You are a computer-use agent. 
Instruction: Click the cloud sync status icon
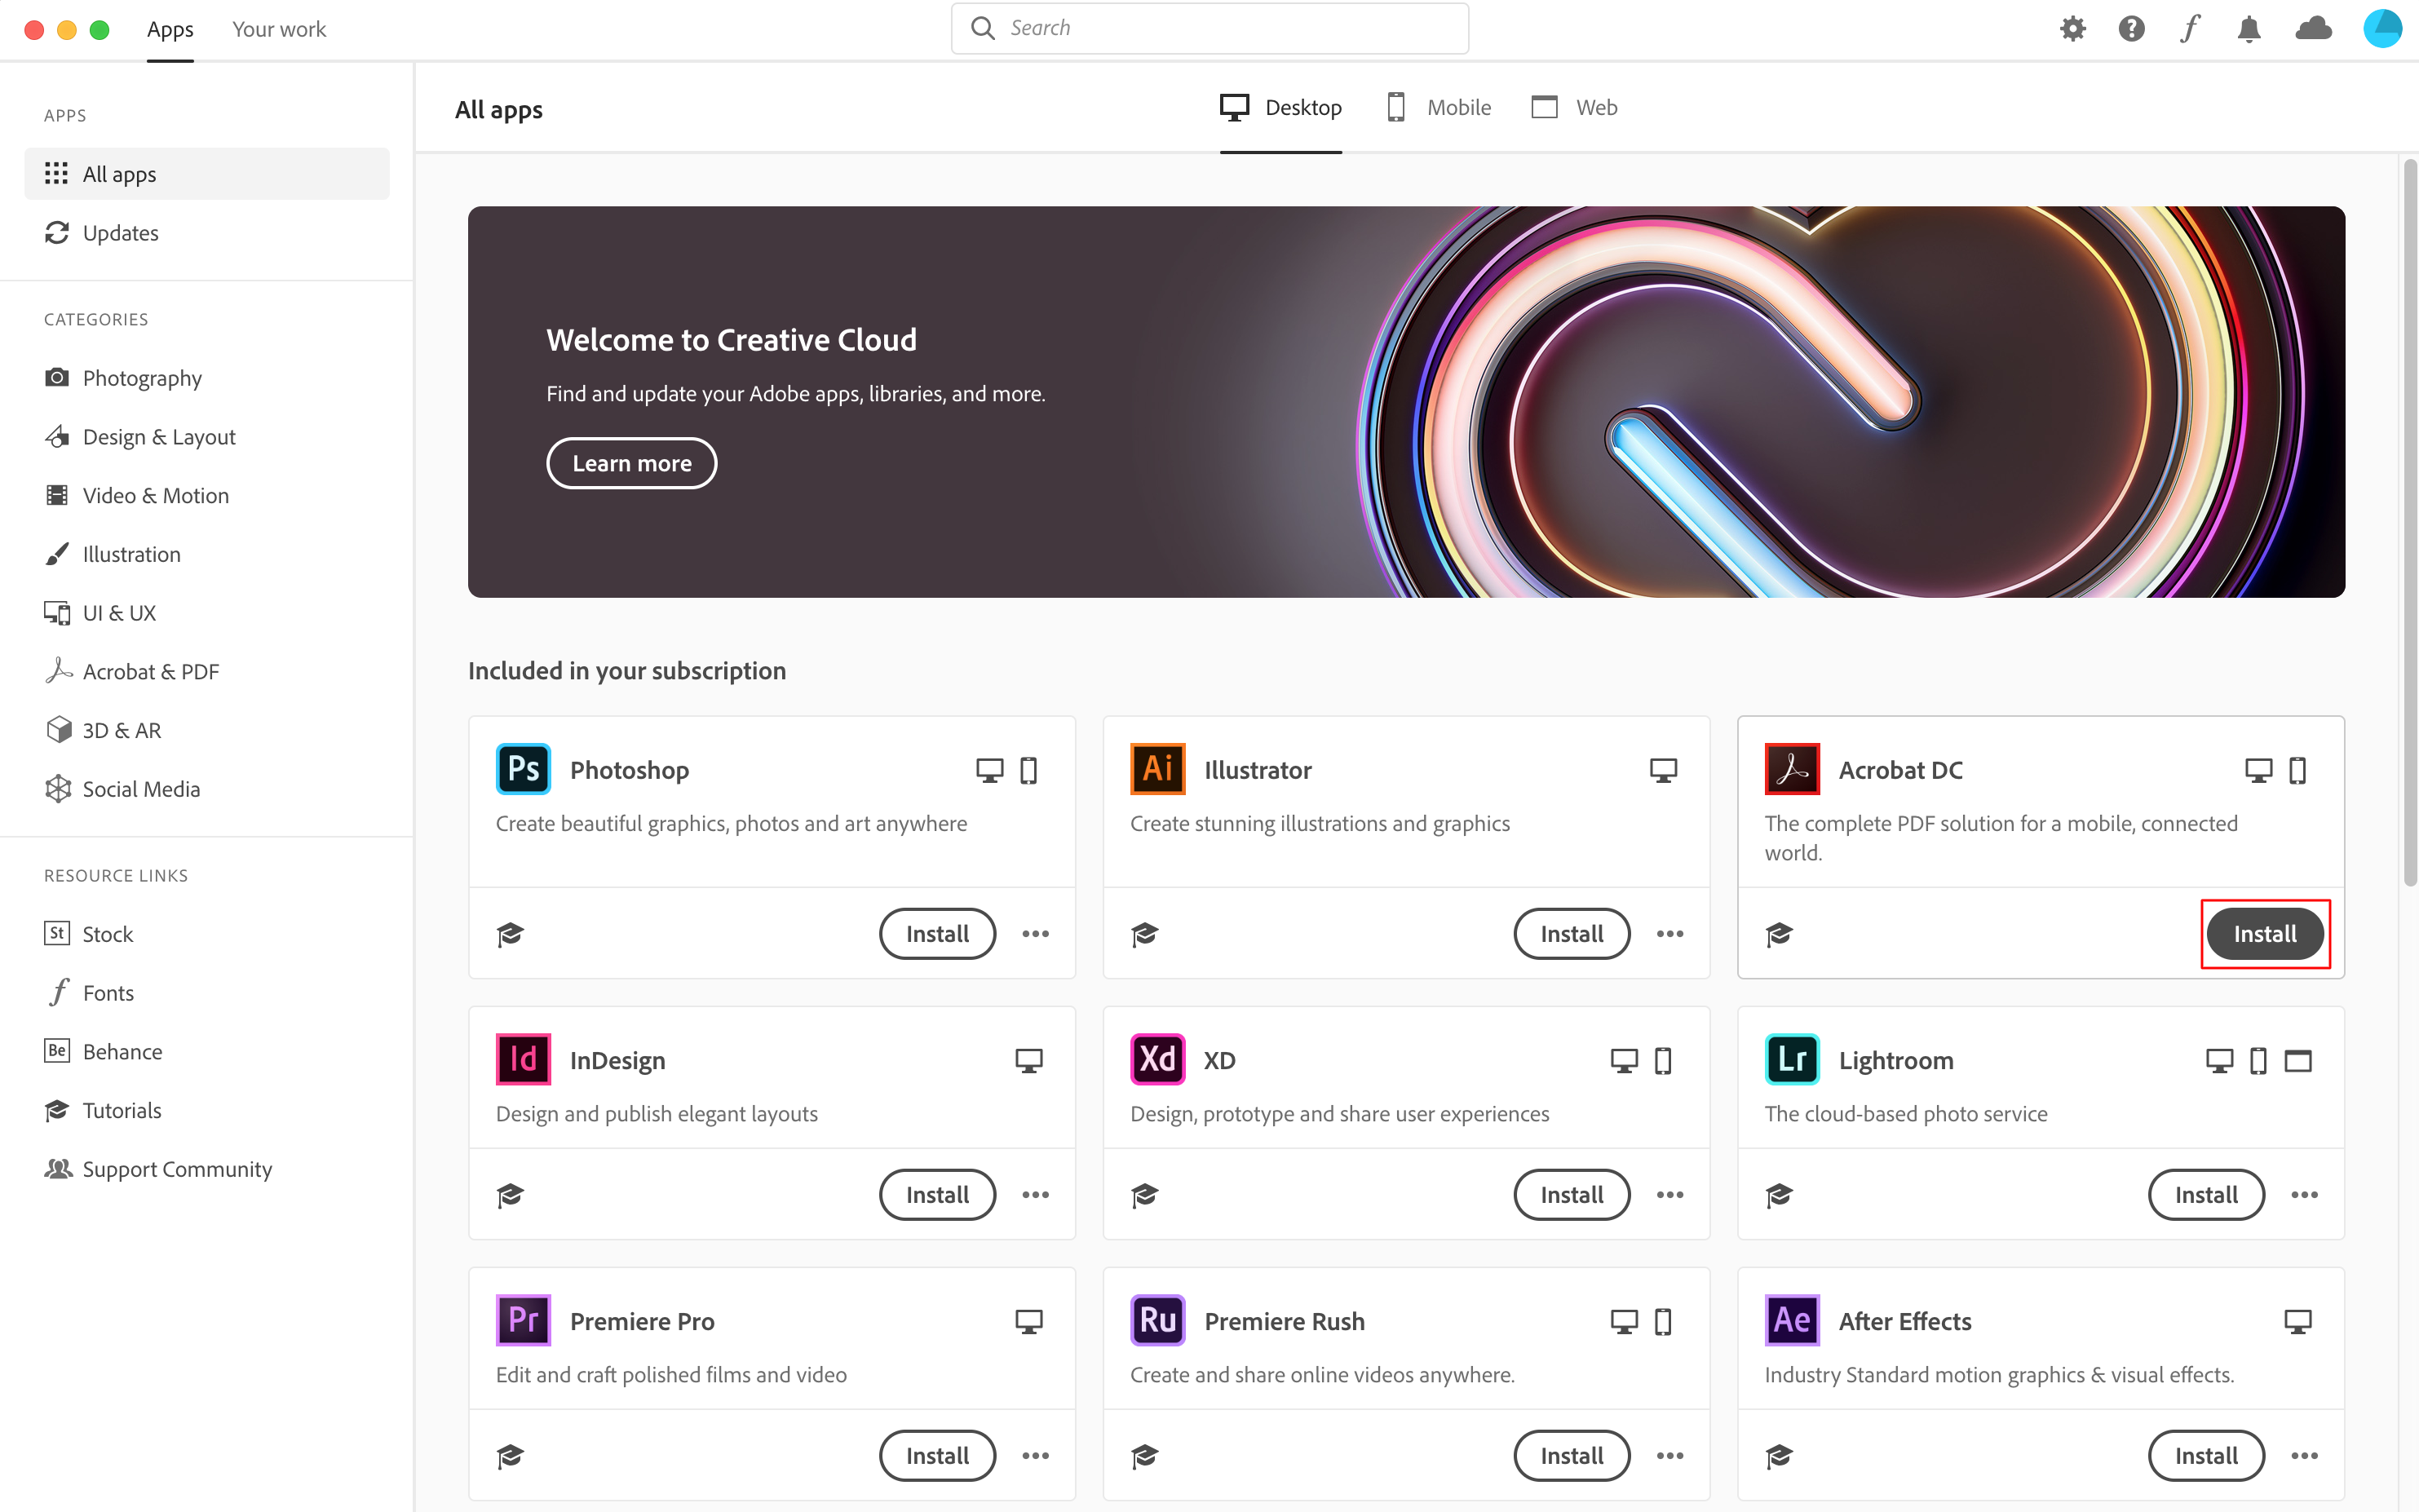pyautogui.click(x=2313, y=29)
